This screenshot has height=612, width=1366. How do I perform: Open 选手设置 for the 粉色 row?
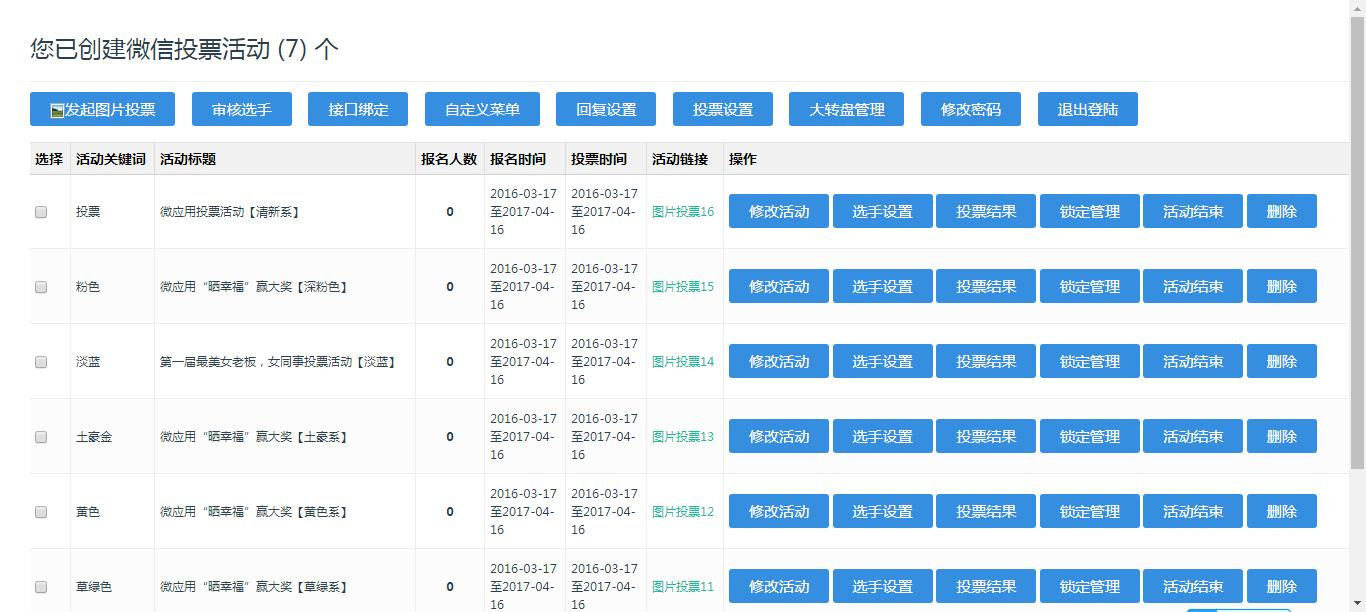point(883,286)
